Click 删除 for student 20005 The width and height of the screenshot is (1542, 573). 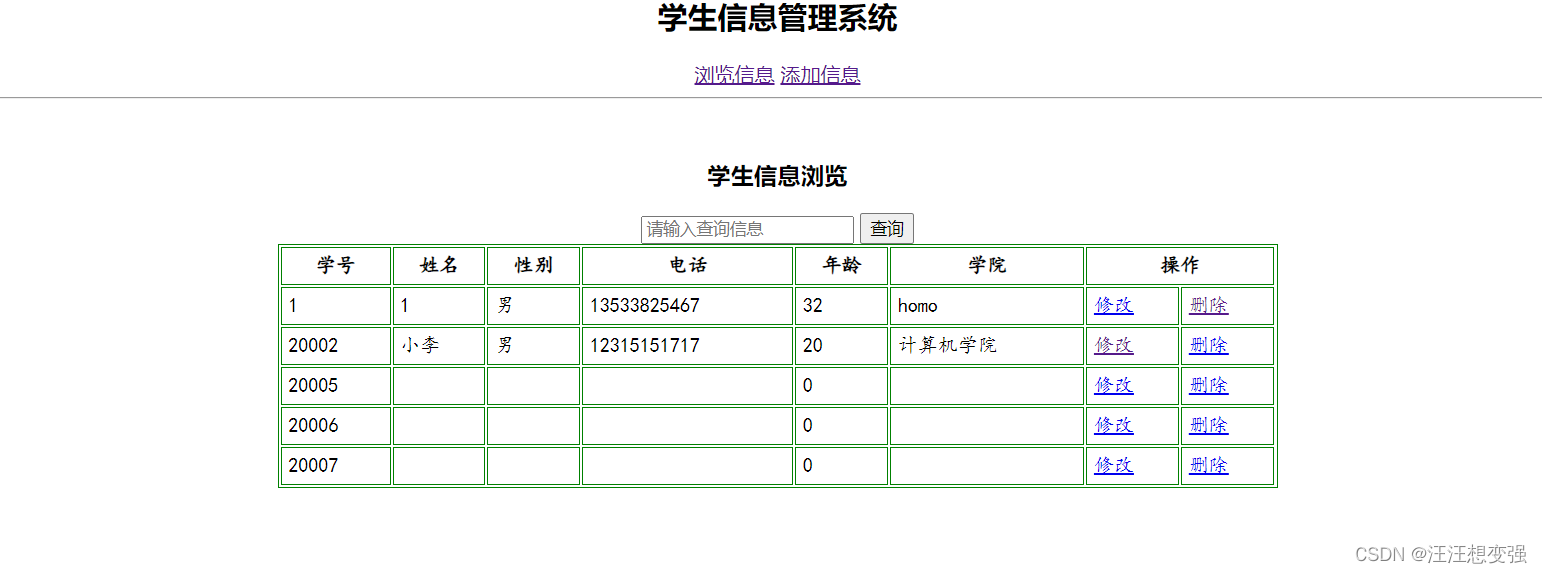1209,385
